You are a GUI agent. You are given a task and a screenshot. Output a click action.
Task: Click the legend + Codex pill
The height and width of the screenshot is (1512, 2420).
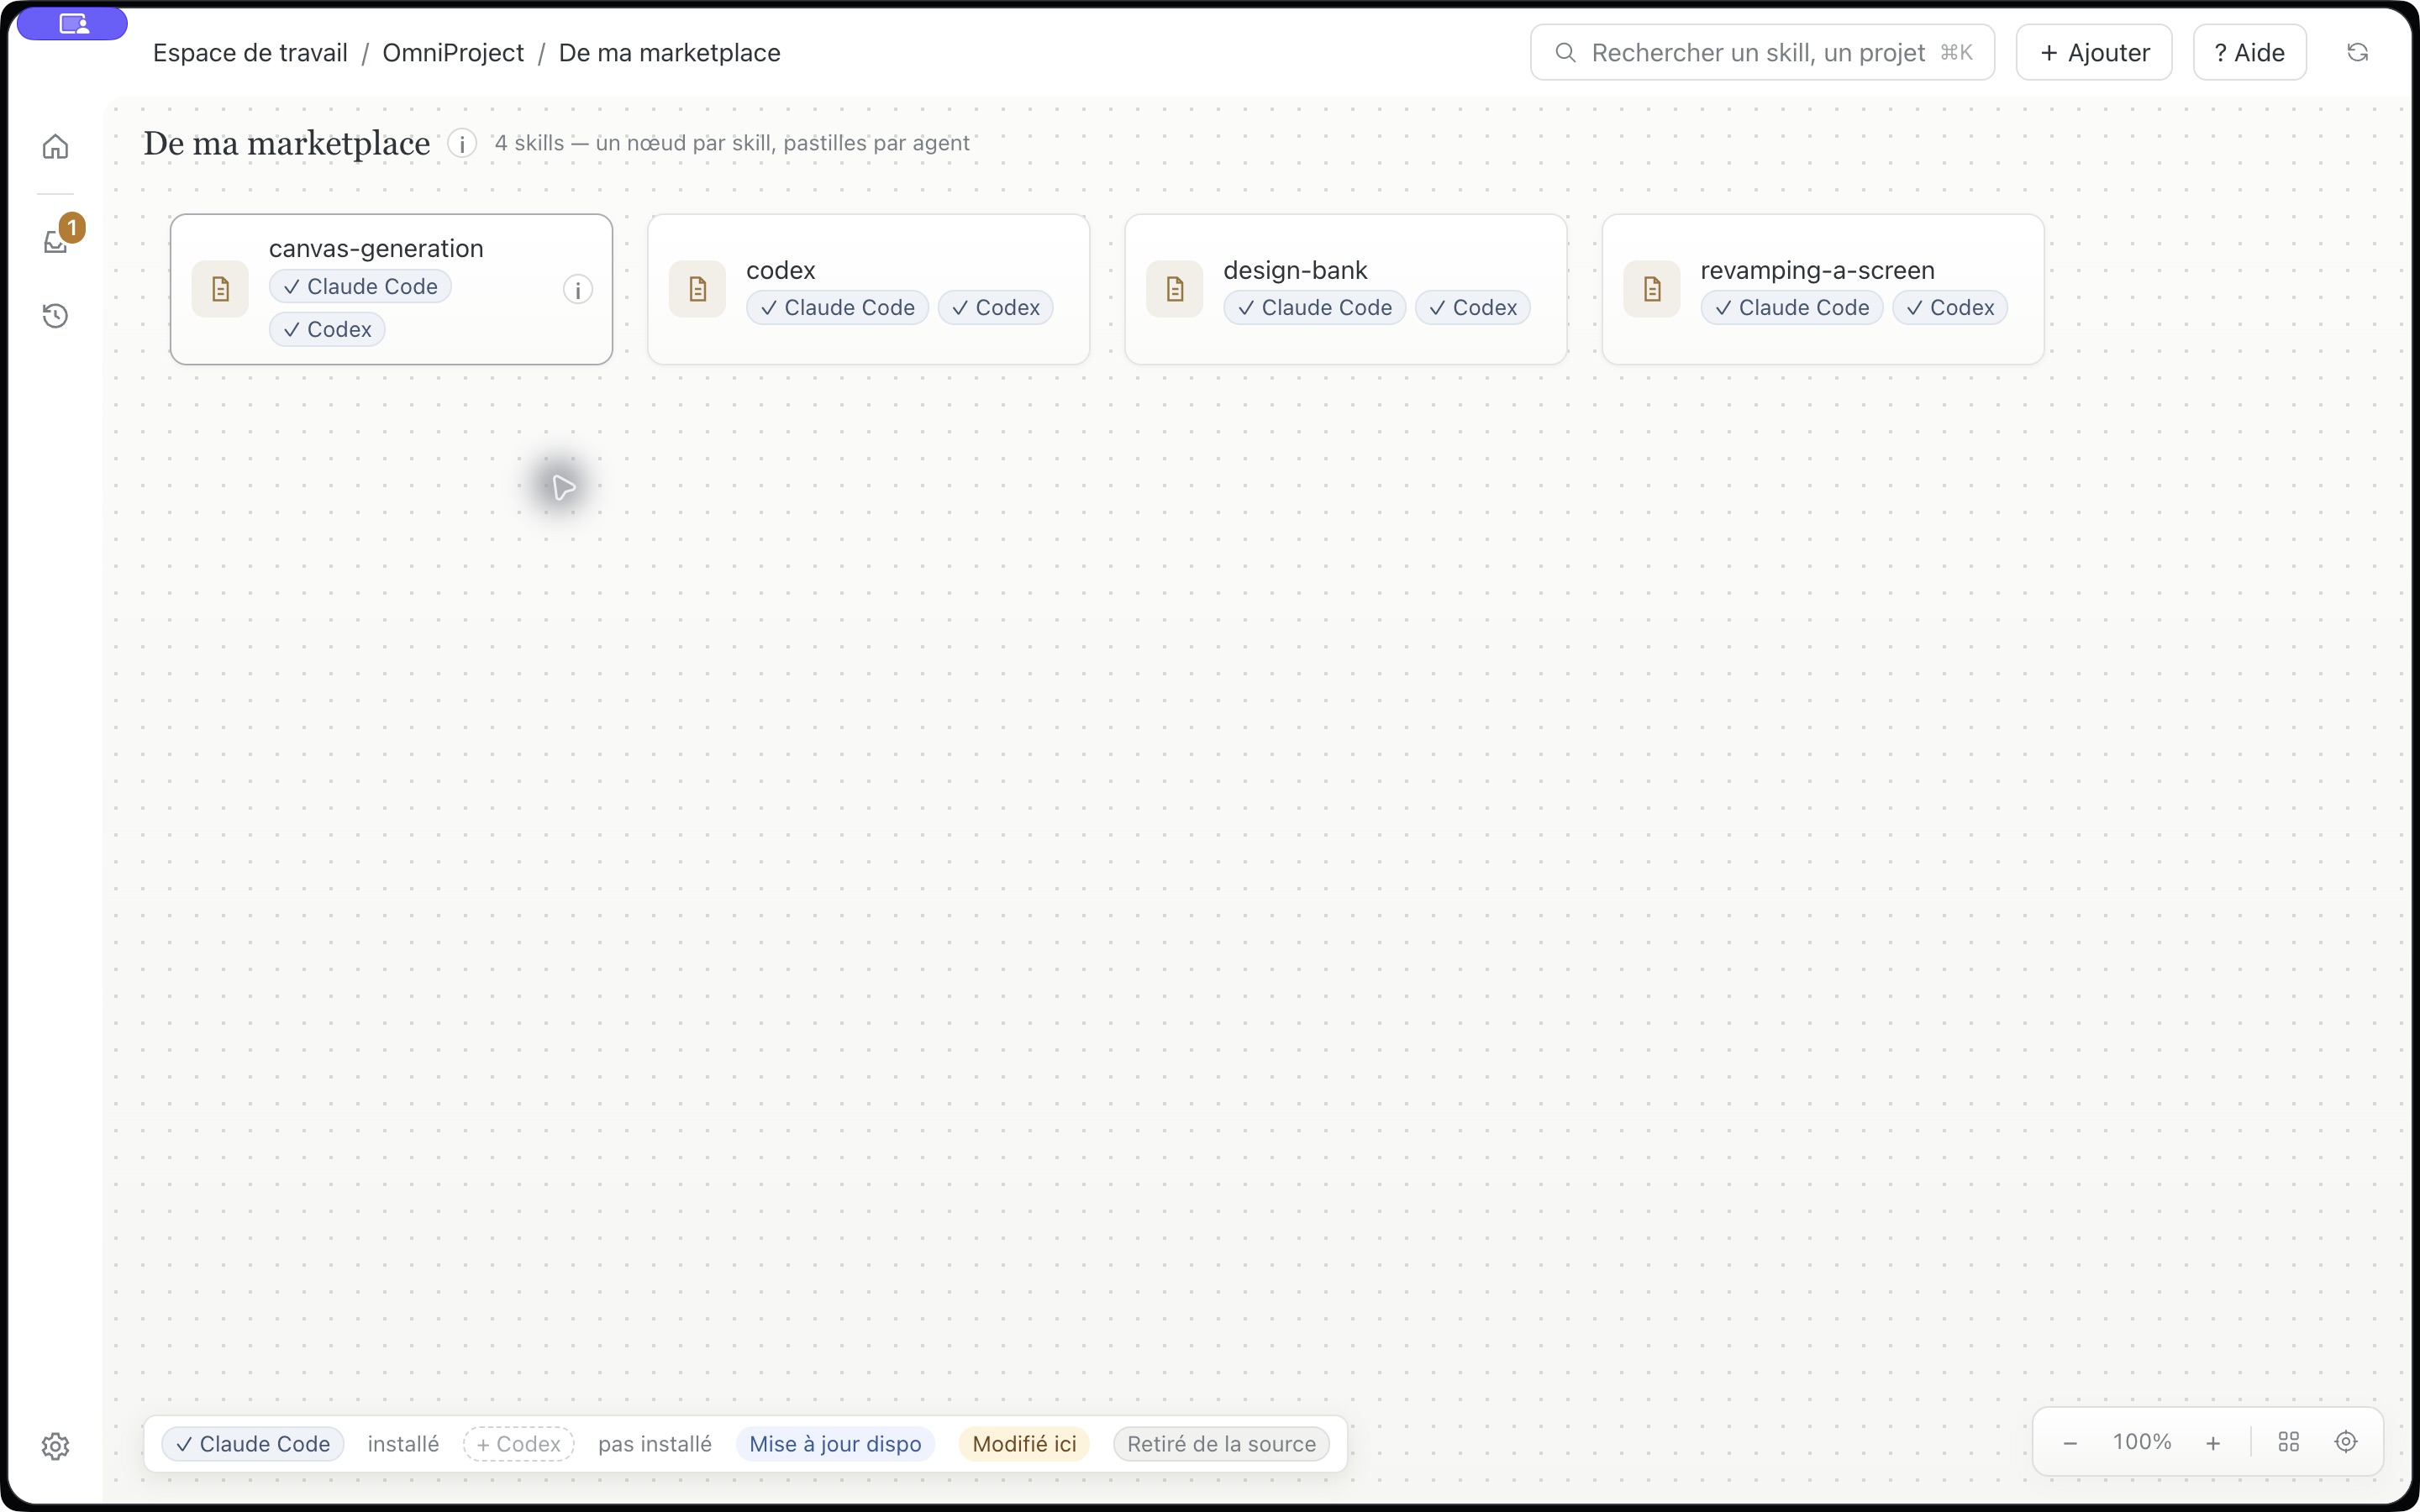(518, 1444)
